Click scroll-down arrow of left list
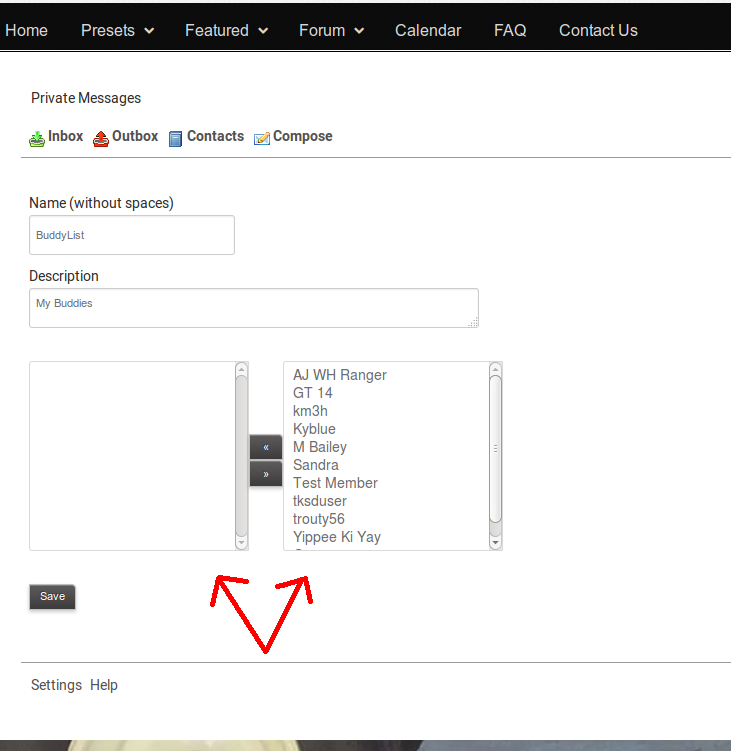Image resolution: width=731 pixels, height=751 pixels. 241,542
